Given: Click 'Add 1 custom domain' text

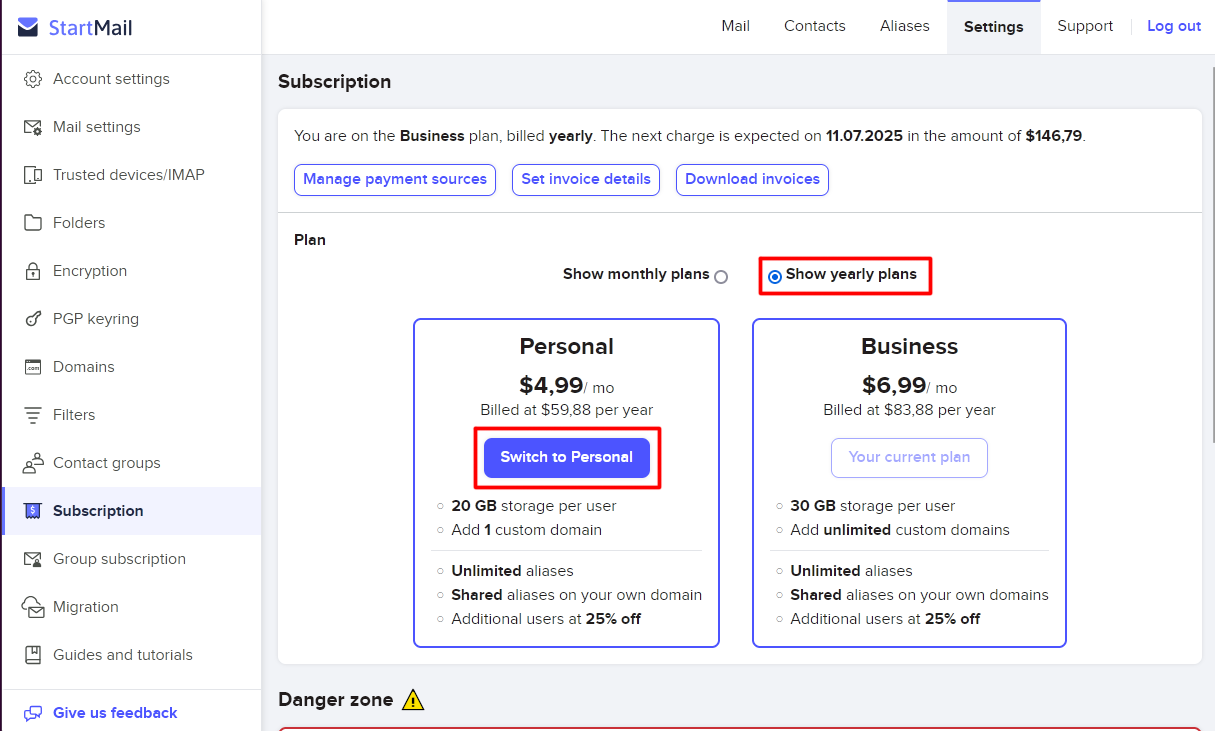Looking at the screenshot, I should click(527, 530).
